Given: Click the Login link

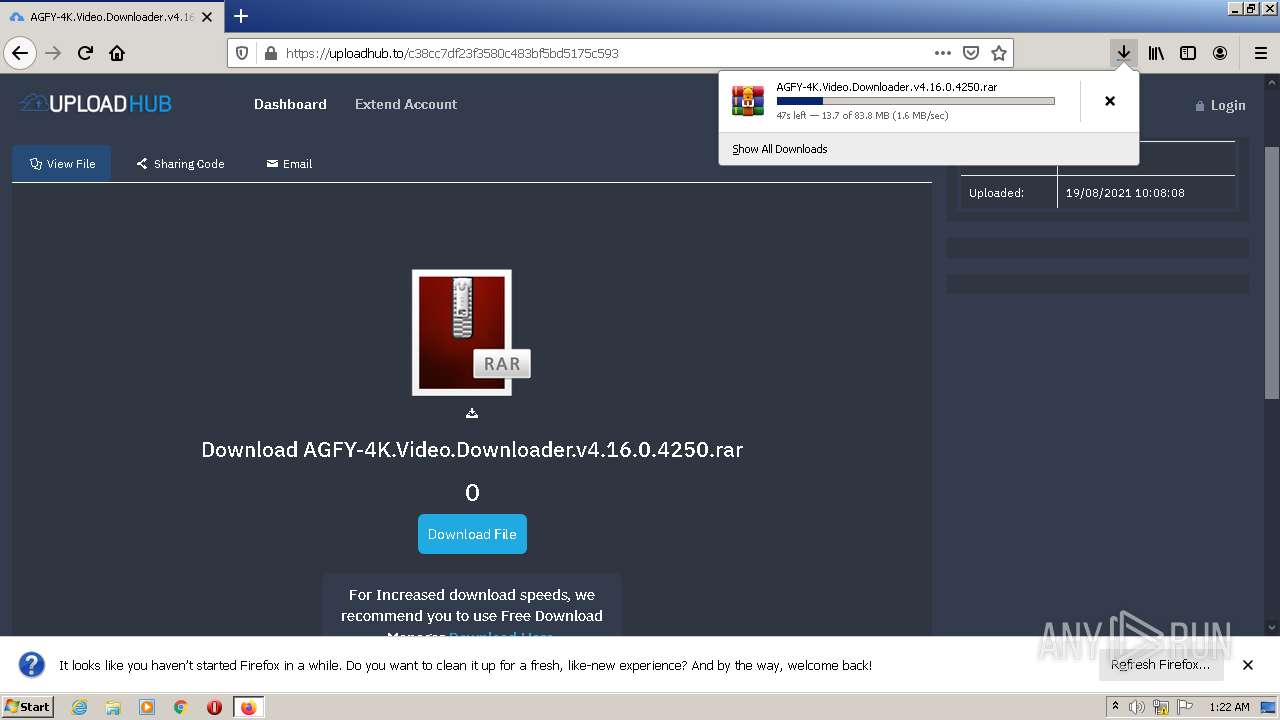Looking at the screenshot, I should pos(1220,105).
